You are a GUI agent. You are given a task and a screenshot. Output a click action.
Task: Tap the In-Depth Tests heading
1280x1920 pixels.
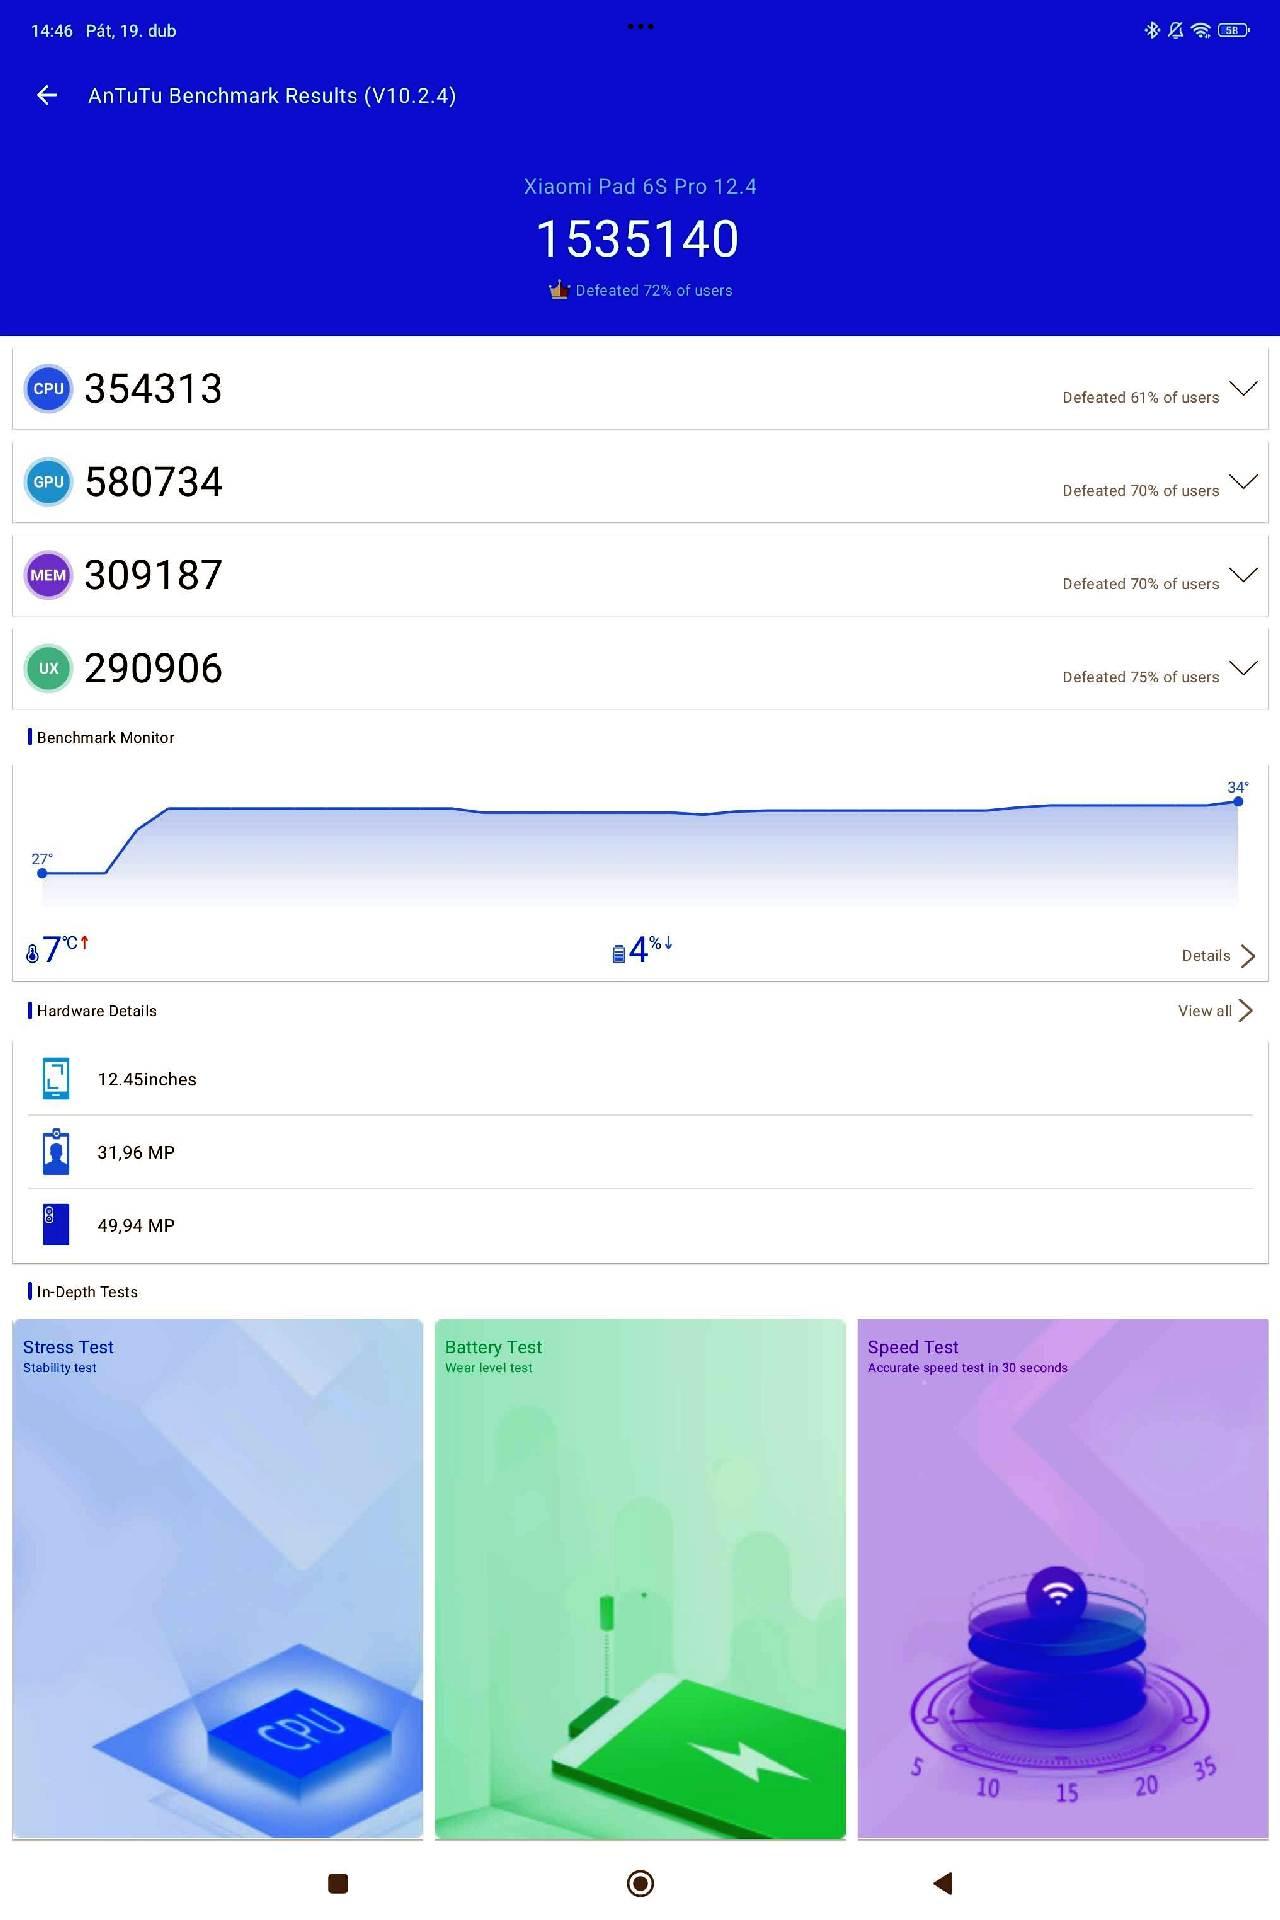(87, 1292)
